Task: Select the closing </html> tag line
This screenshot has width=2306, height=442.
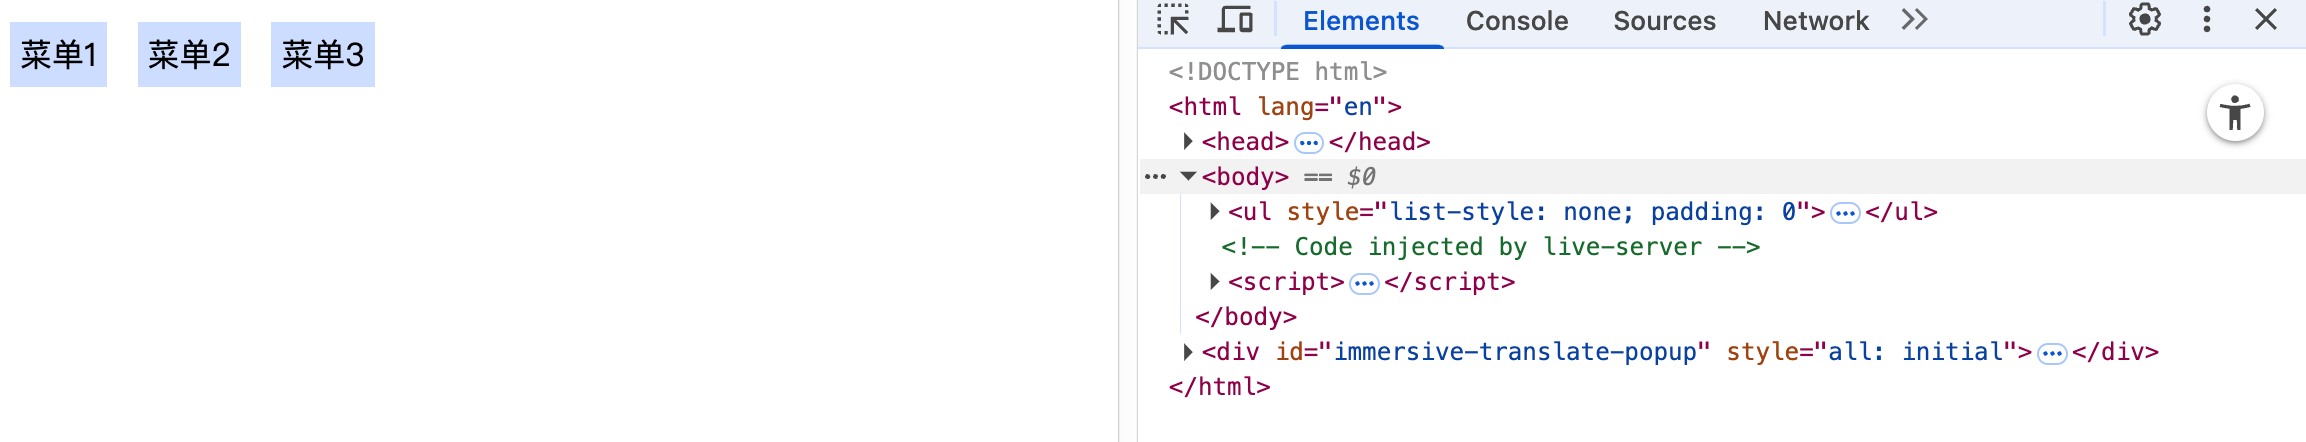Action: [1219, 387]
